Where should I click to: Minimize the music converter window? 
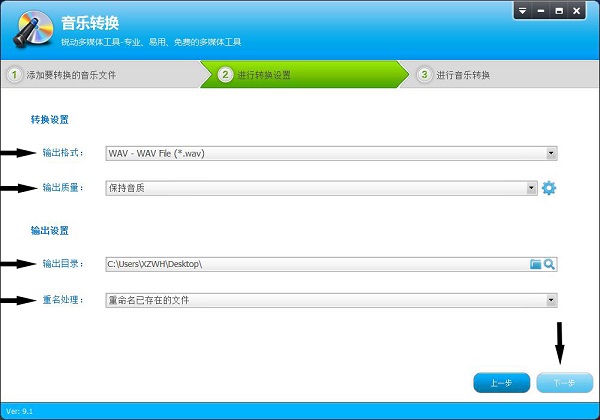point(541,11)
